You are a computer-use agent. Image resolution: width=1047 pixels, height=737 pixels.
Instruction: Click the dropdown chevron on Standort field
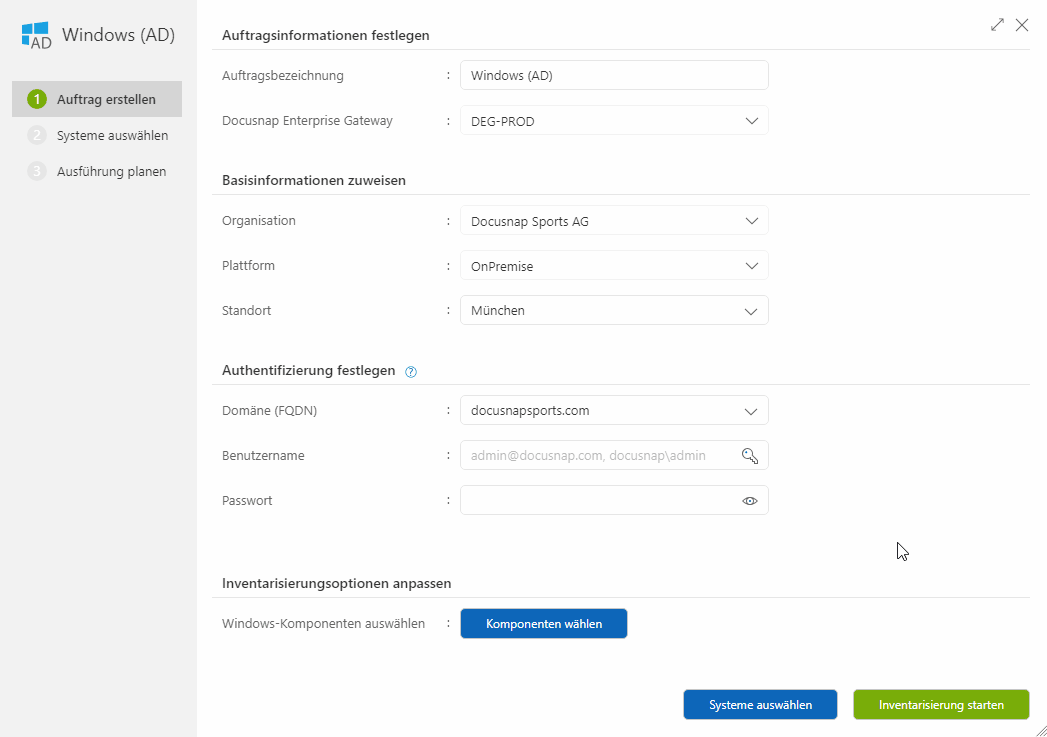coord(750,310)
